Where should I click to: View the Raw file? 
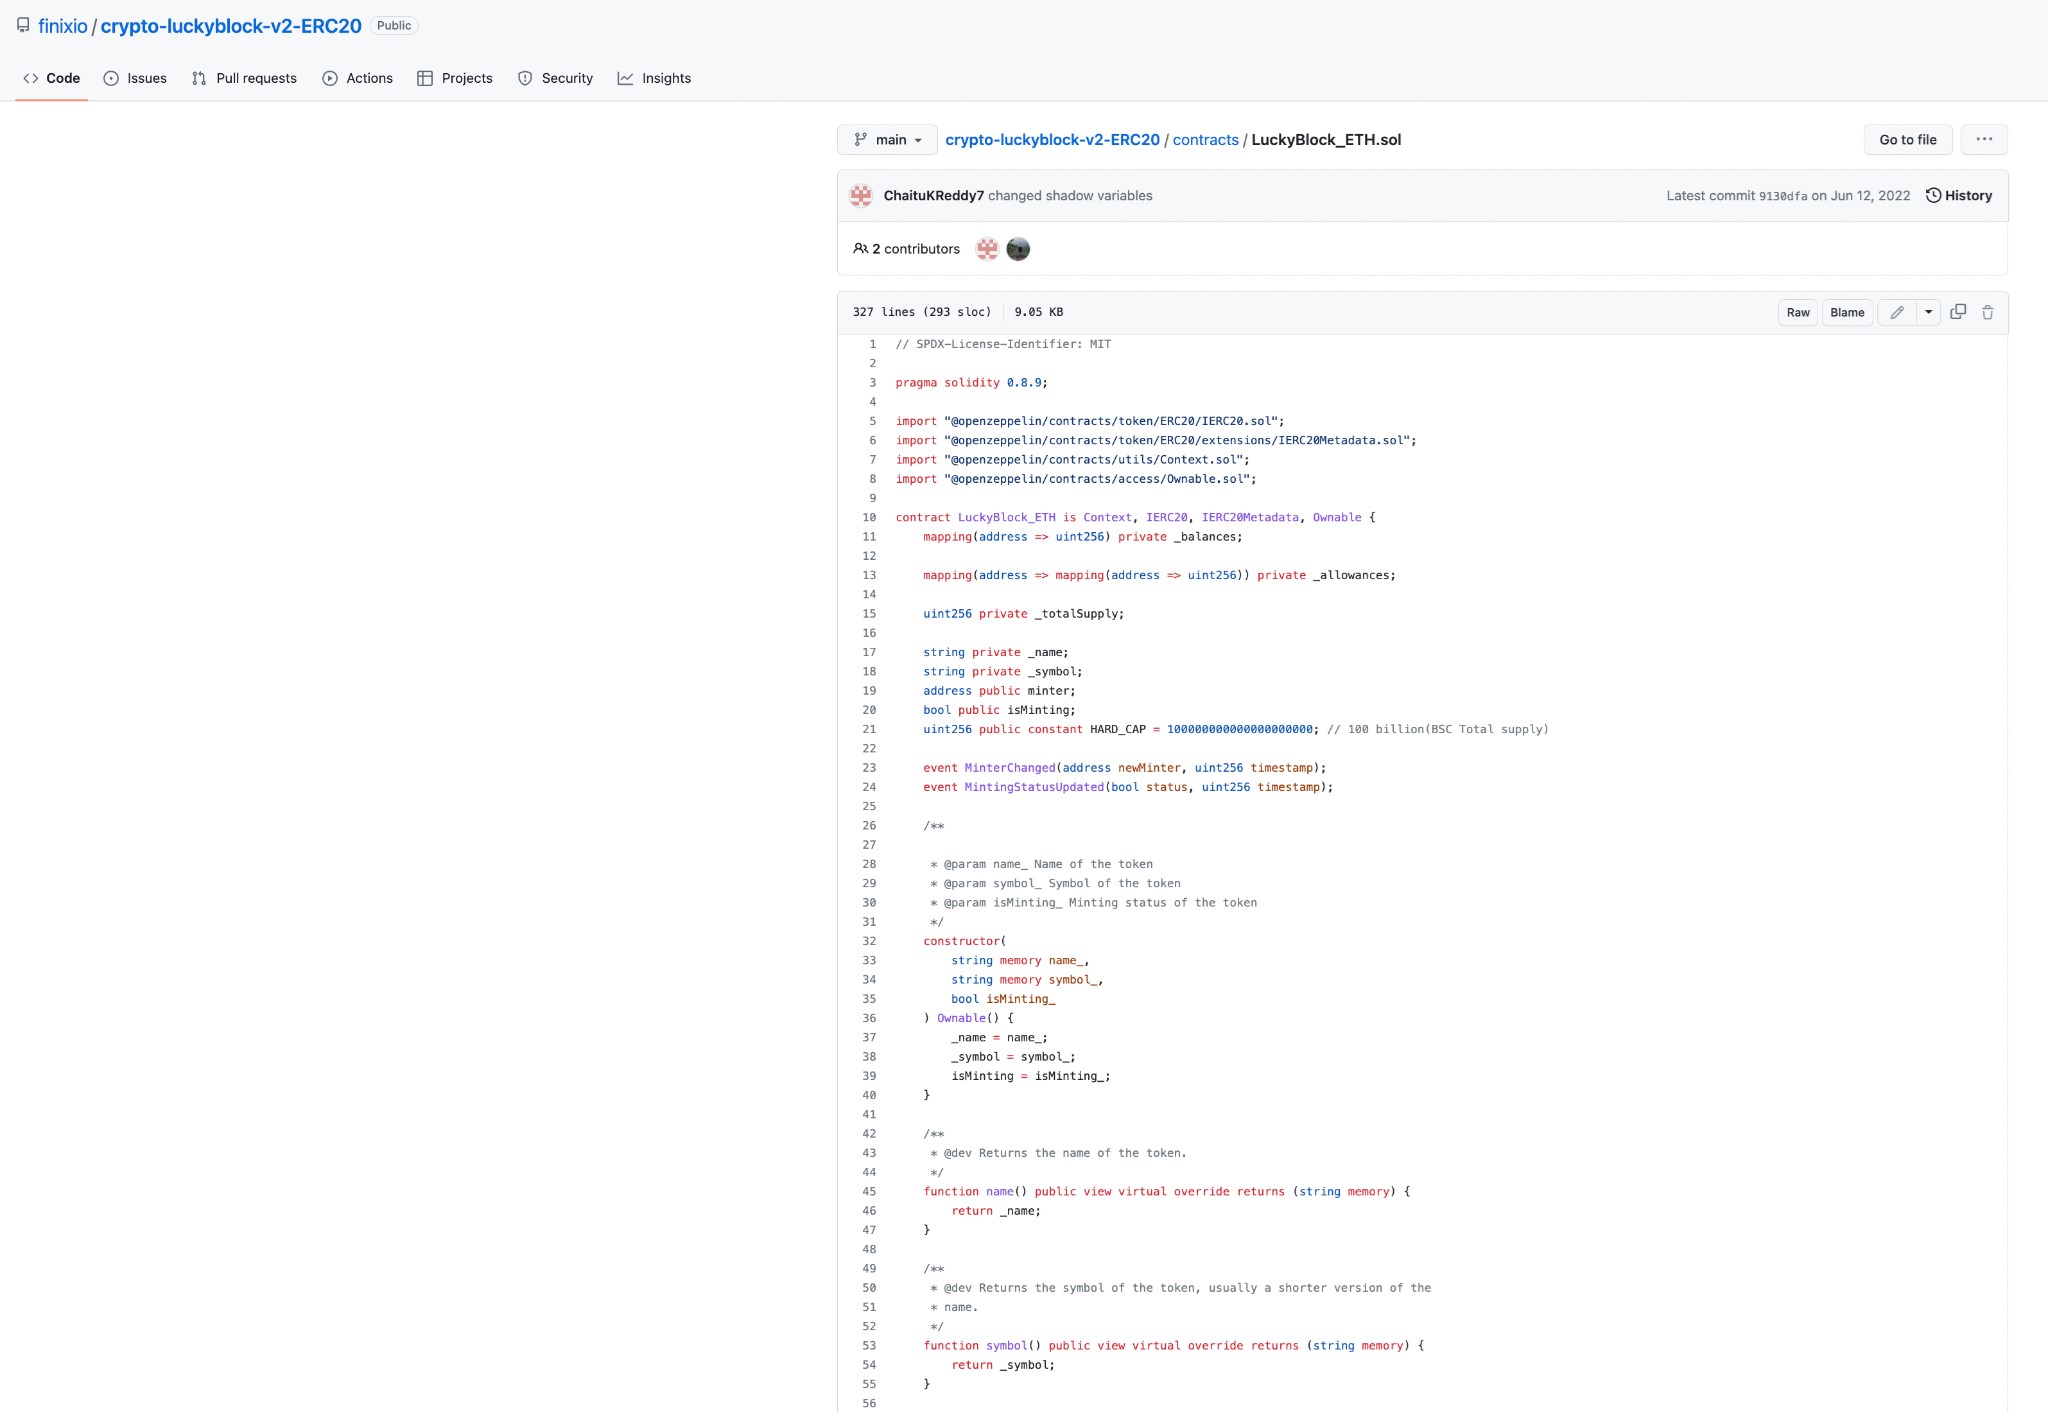point(1797,313)
